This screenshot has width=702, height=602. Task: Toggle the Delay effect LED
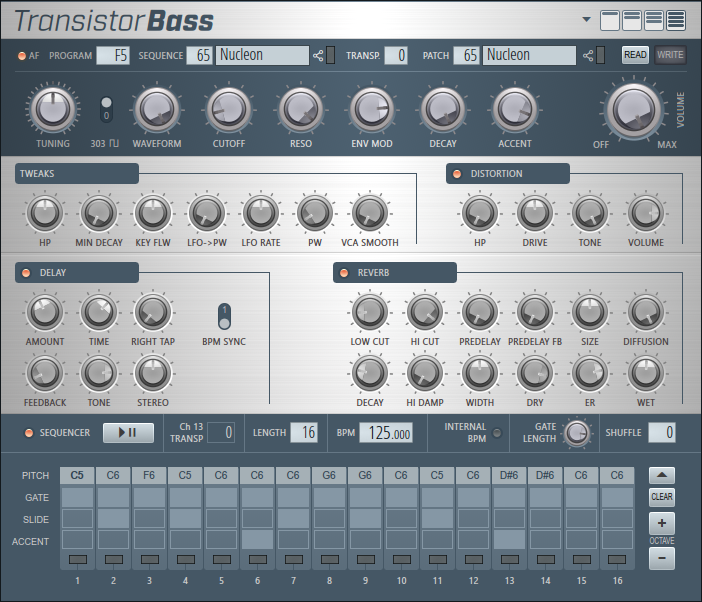tap(27, 272)
